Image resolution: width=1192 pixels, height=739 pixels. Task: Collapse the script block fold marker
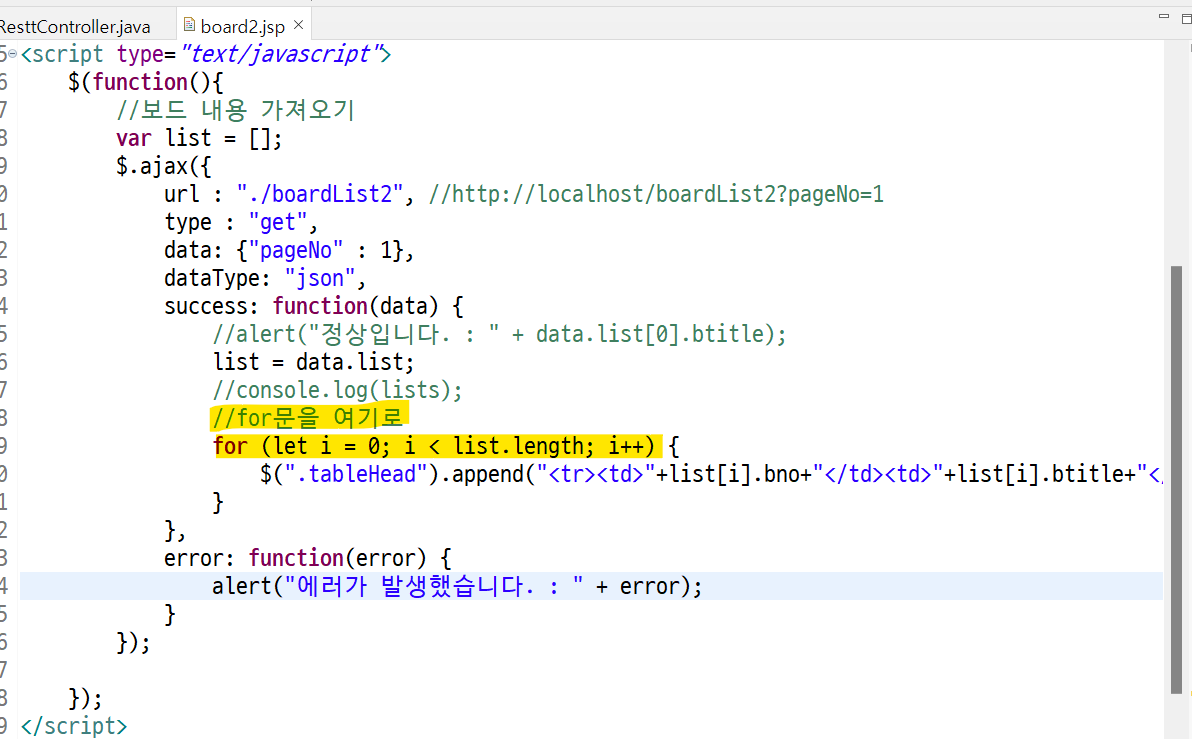[x=13, y=54]
